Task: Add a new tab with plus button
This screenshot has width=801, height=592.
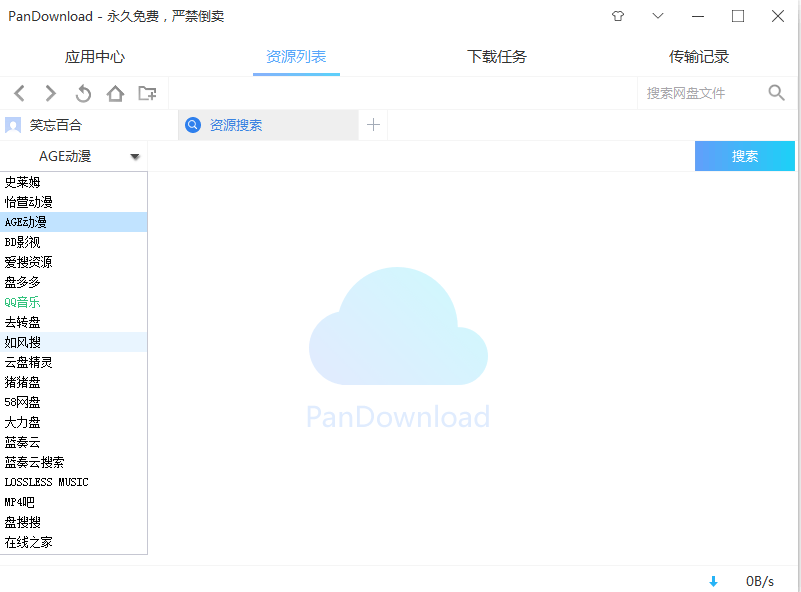Action: [373, 125]
